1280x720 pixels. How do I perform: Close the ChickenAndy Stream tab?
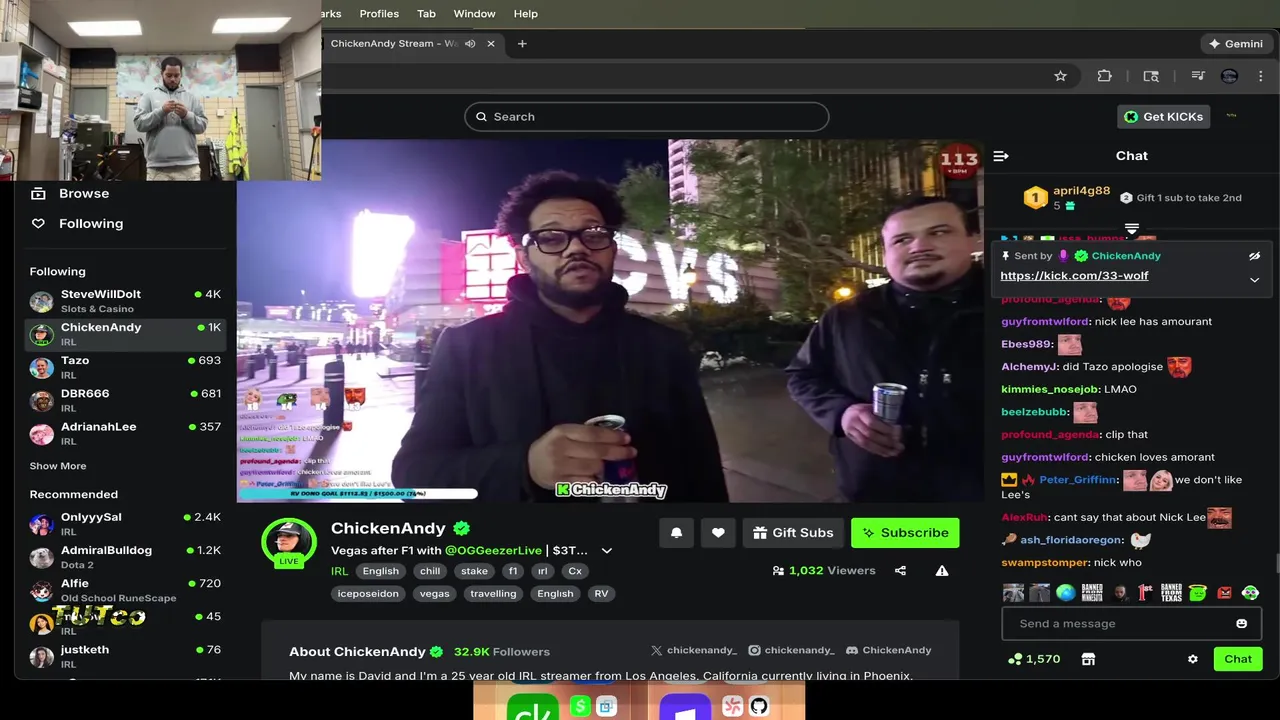[x=491, y=43]
